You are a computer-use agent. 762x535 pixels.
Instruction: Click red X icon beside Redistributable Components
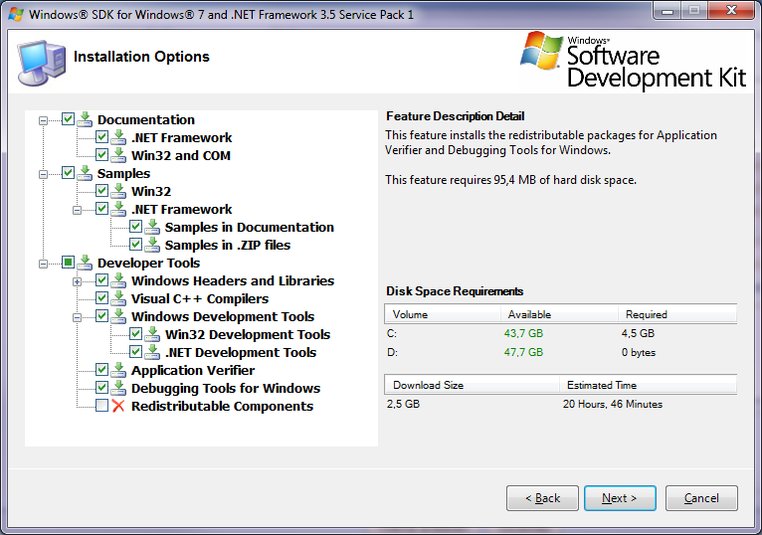point(118,406)
